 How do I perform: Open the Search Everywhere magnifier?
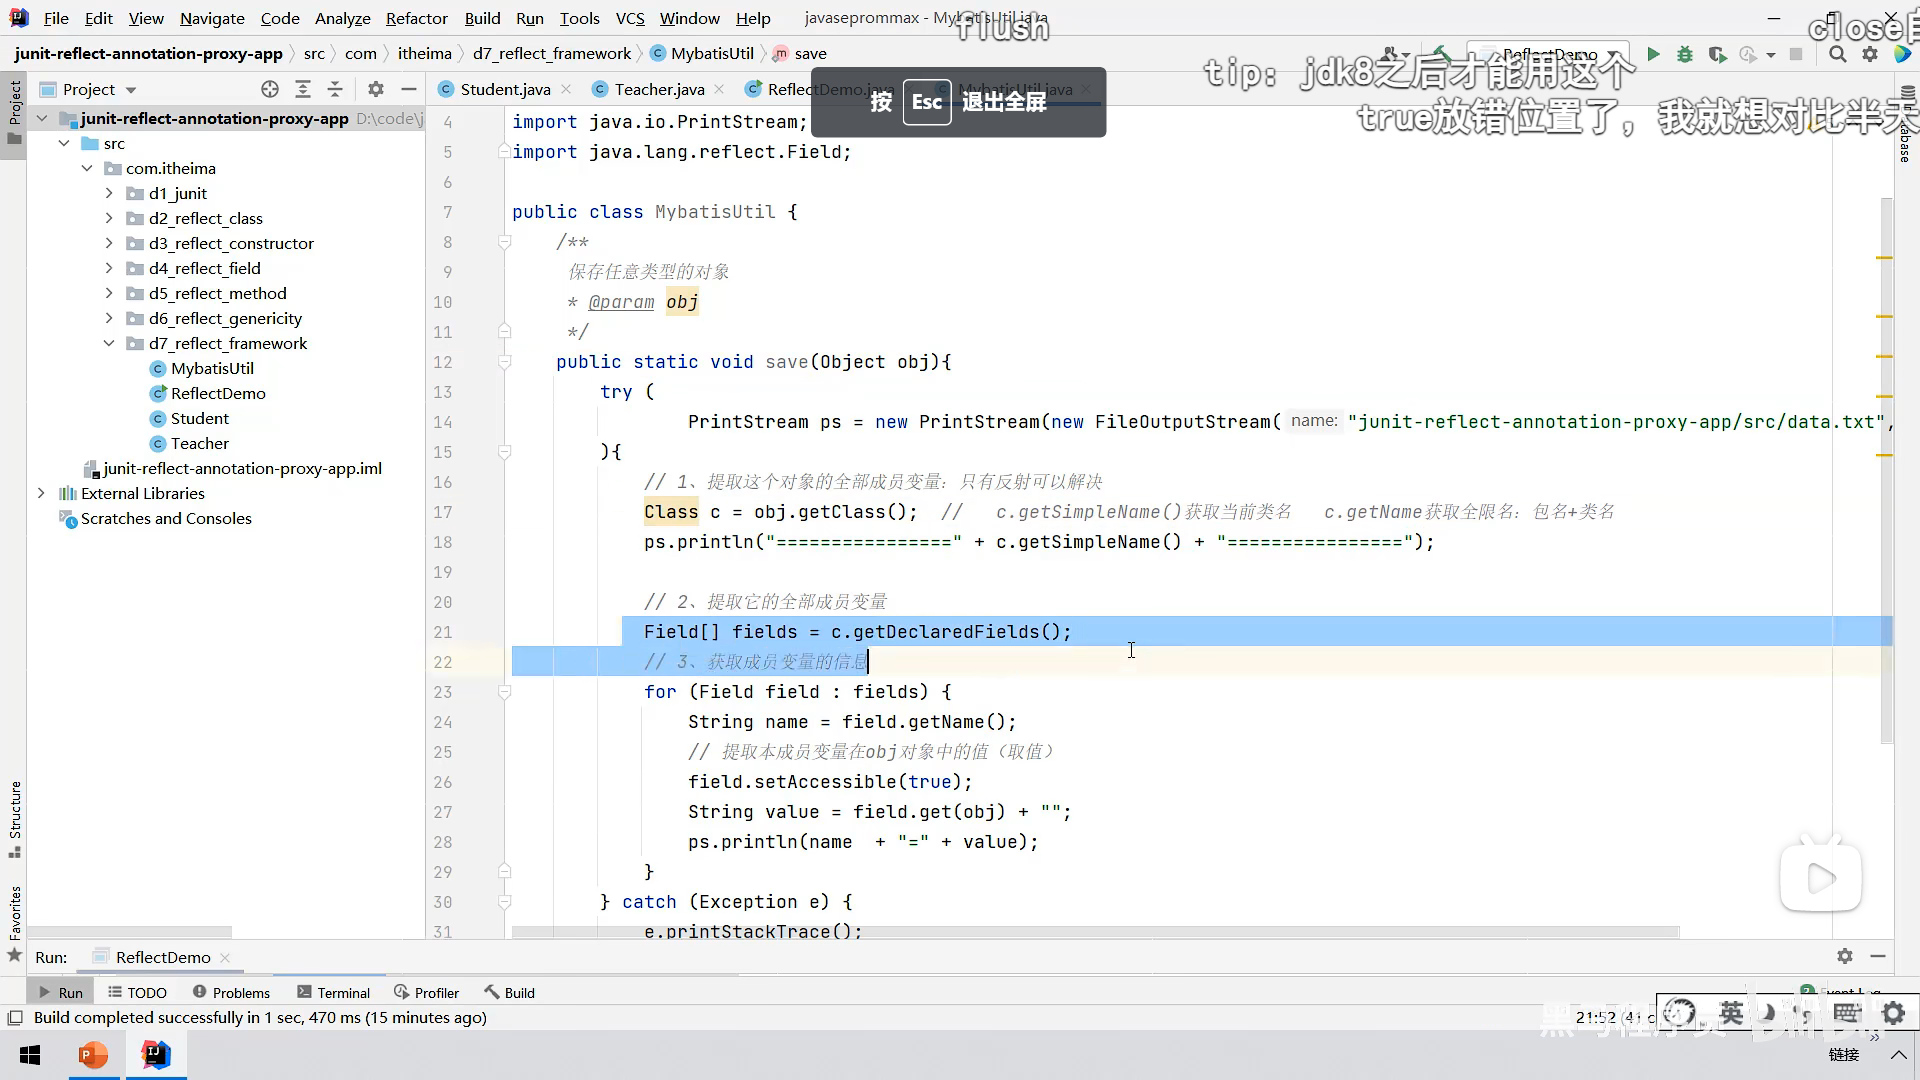1837,55
